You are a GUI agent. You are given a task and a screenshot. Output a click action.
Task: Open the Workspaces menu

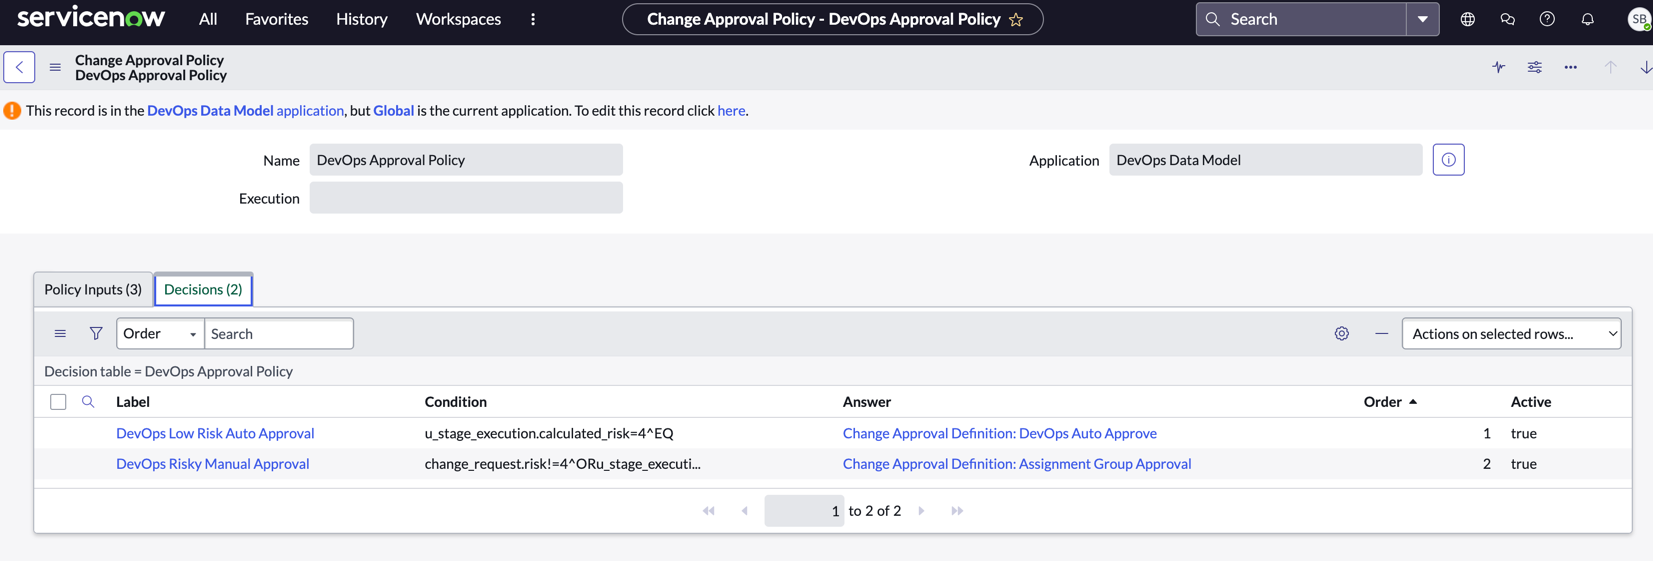click(x=458, y=19)
